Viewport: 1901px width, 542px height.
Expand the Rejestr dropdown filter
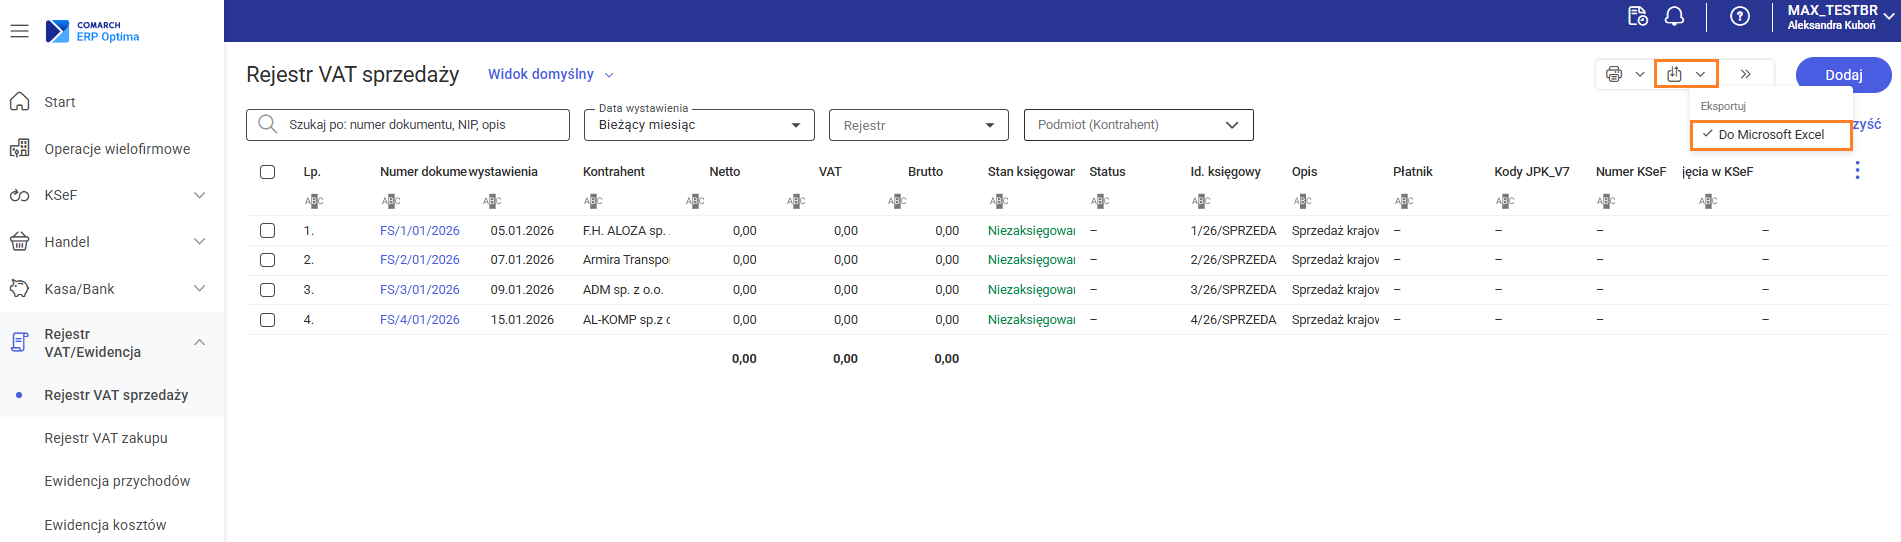[918, 126]
